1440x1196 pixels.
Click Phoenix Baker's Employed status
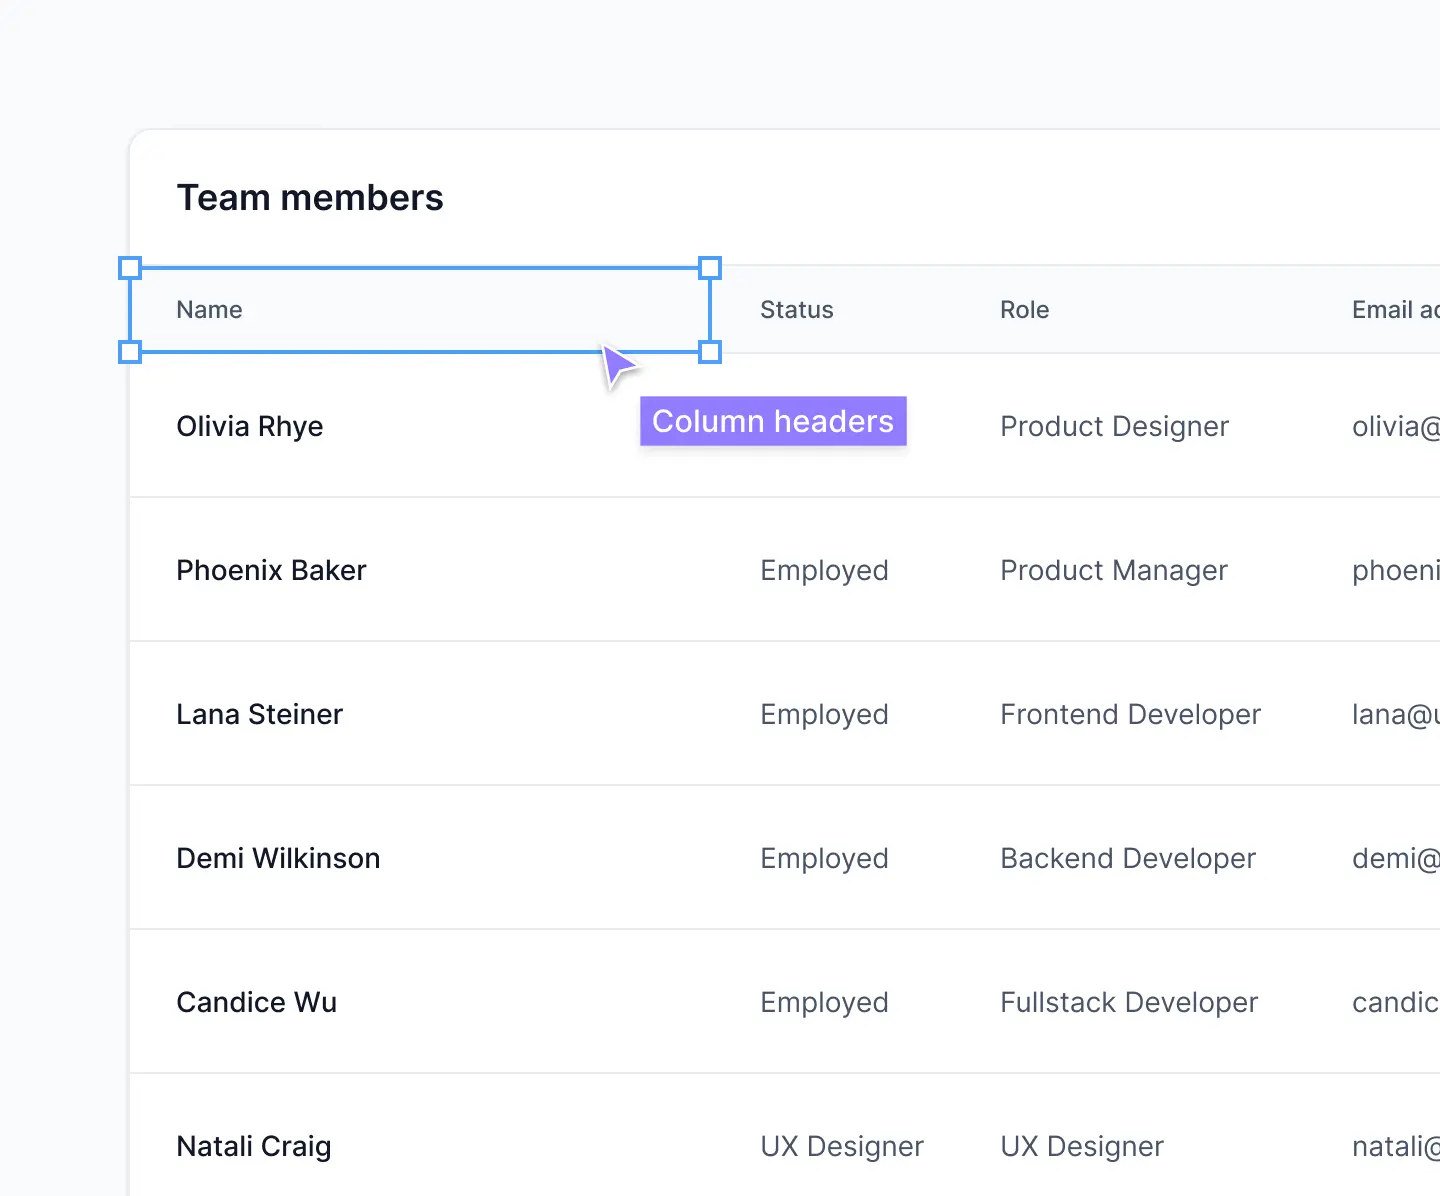pyautogui.click(x=824, y=570)
